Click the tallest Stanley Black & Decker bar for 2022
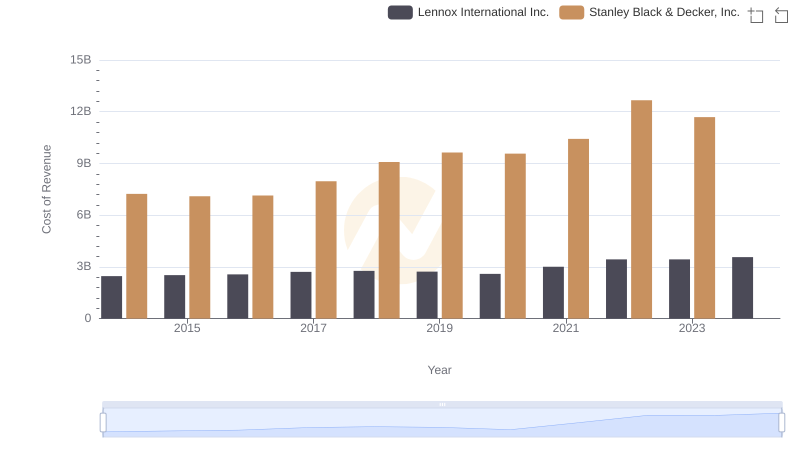Image resolution: width=800 pixels, height=461 pixels. [641, 209]
